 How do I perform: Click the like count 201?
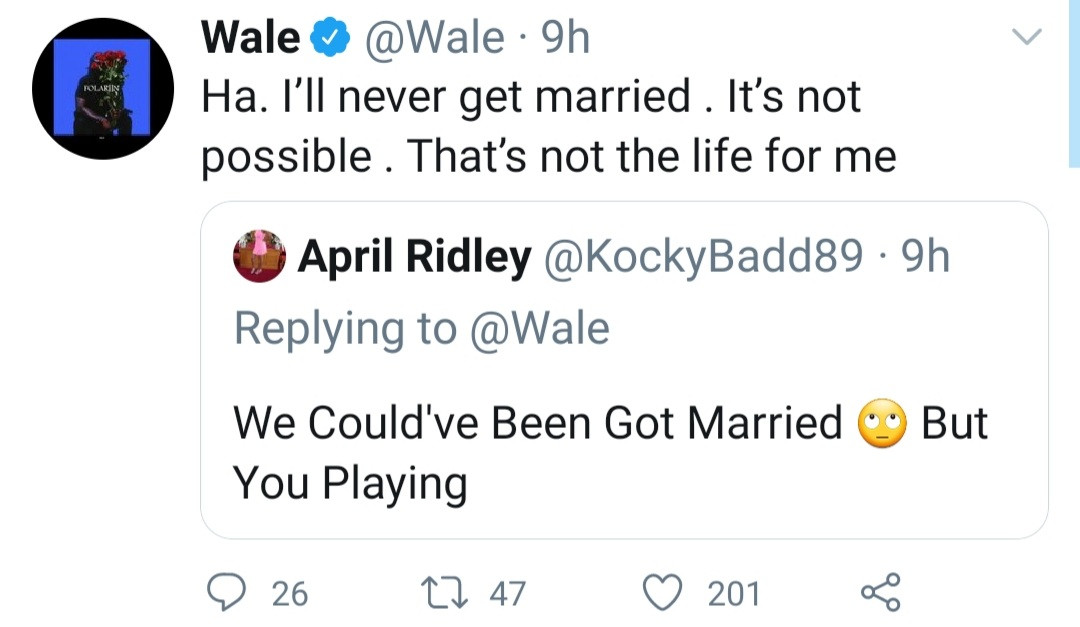tap(734, 594)
